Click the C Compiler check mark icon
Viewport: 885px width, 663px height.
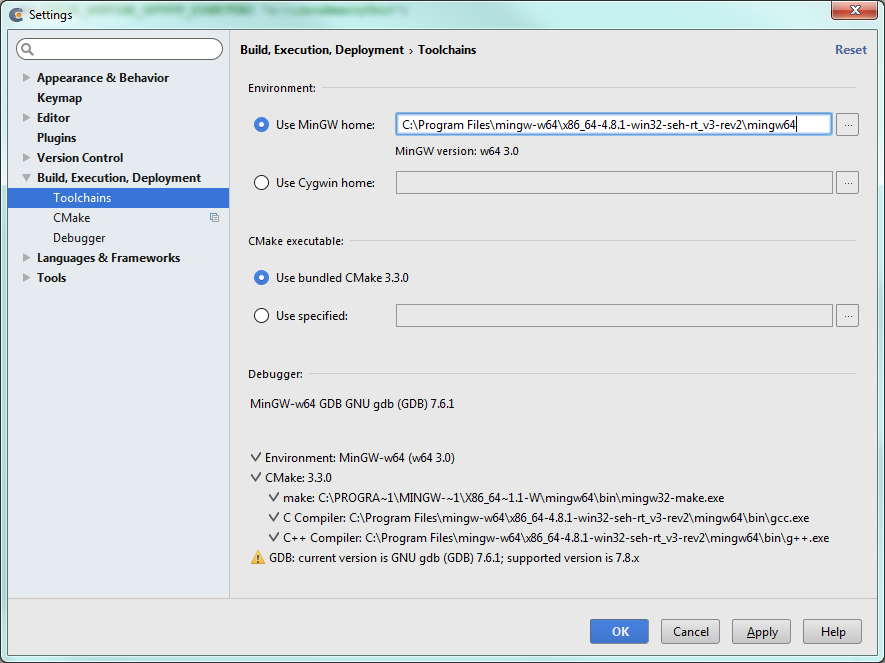[274, 517]
